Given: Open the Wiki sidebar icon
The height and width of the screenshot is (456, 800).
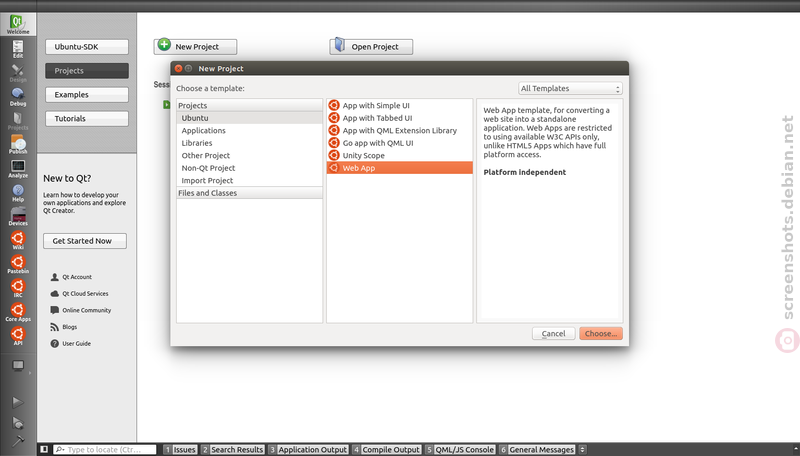Looking at the screenshot, I should pyautogui.click(x=18, y=240).
